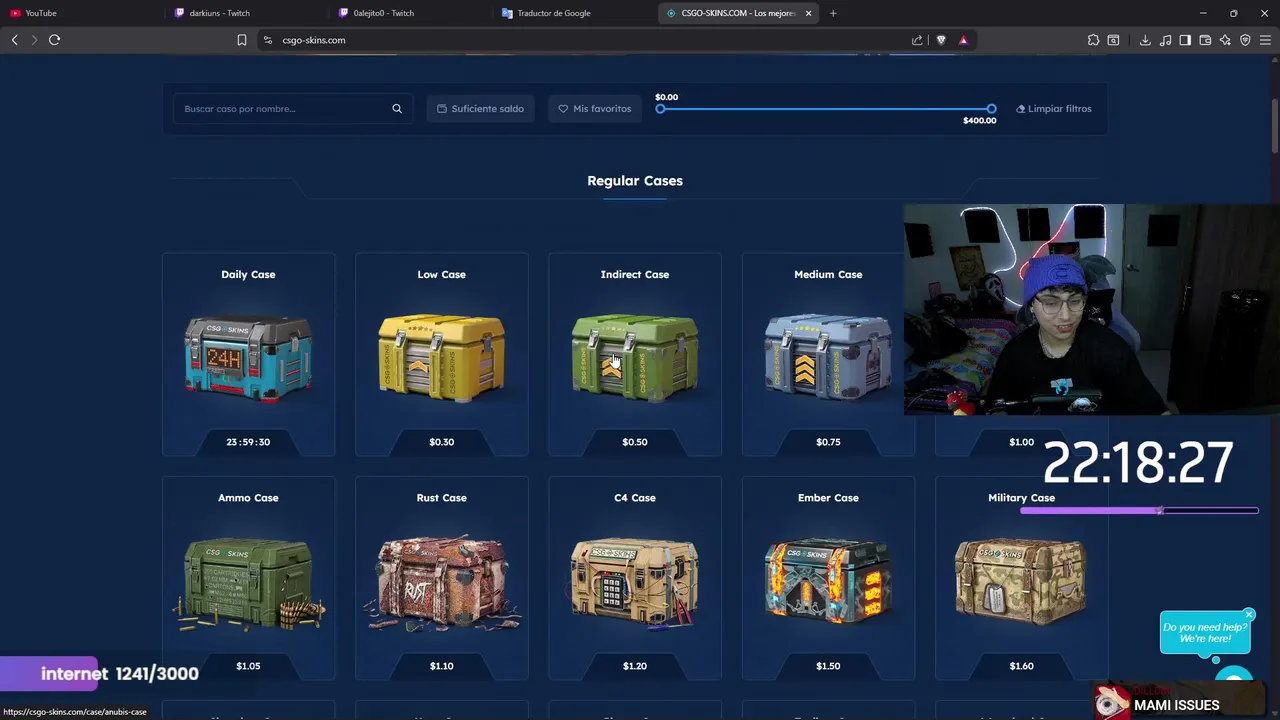Switch to the YouTube tab
Viewport: 1280px width, 720px height.
click(x=82, y=13)
